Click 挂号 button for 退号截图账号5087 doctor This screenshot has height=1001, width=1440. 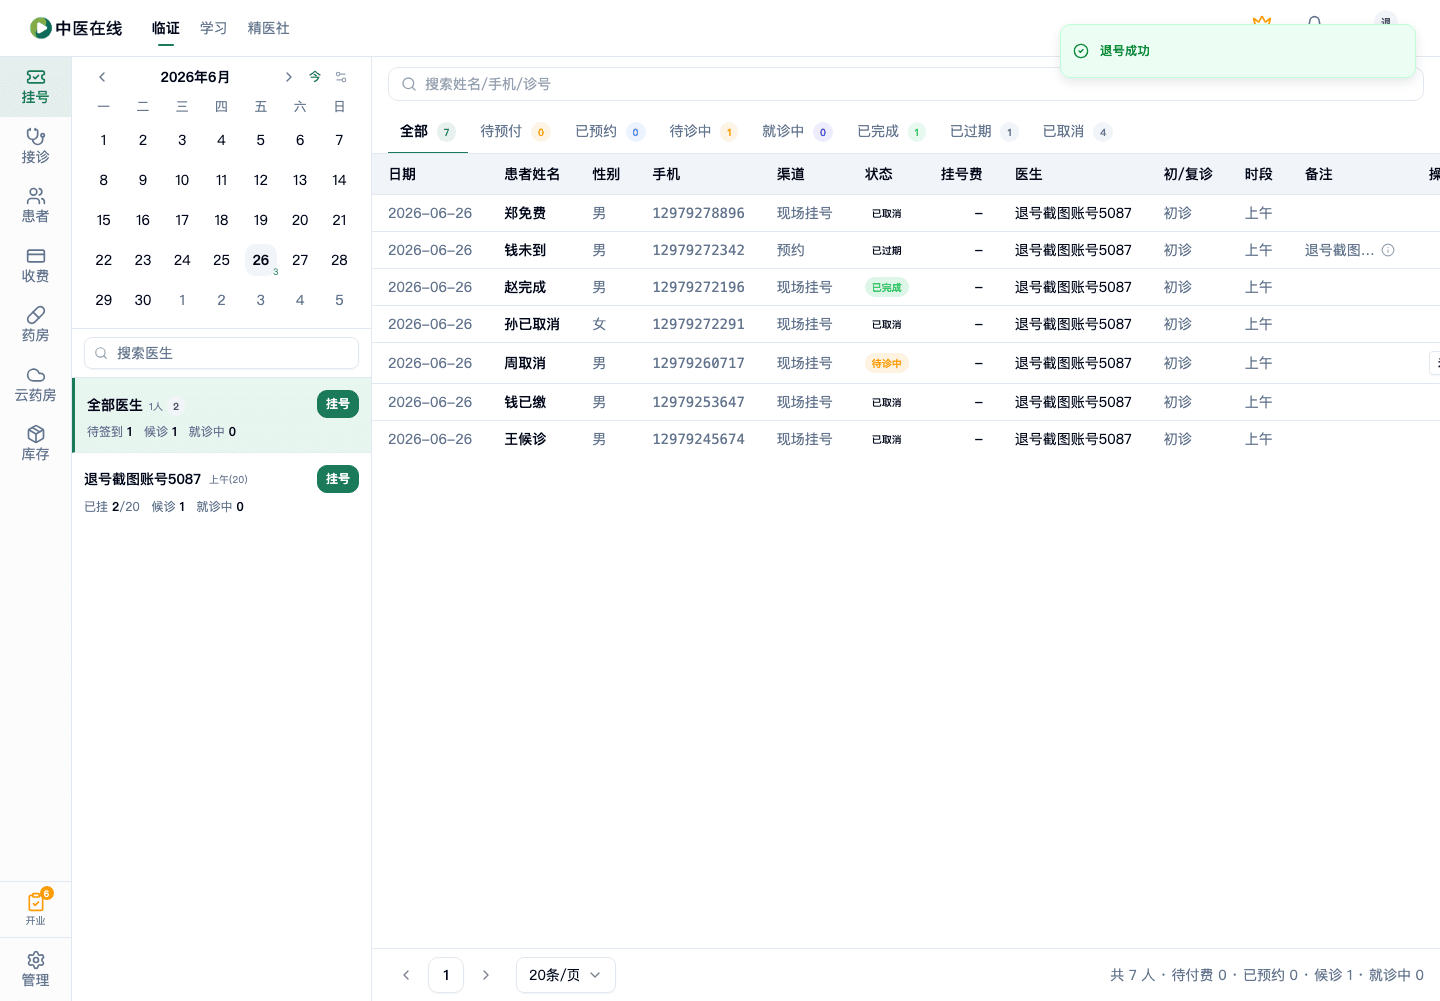pos(338,479)
